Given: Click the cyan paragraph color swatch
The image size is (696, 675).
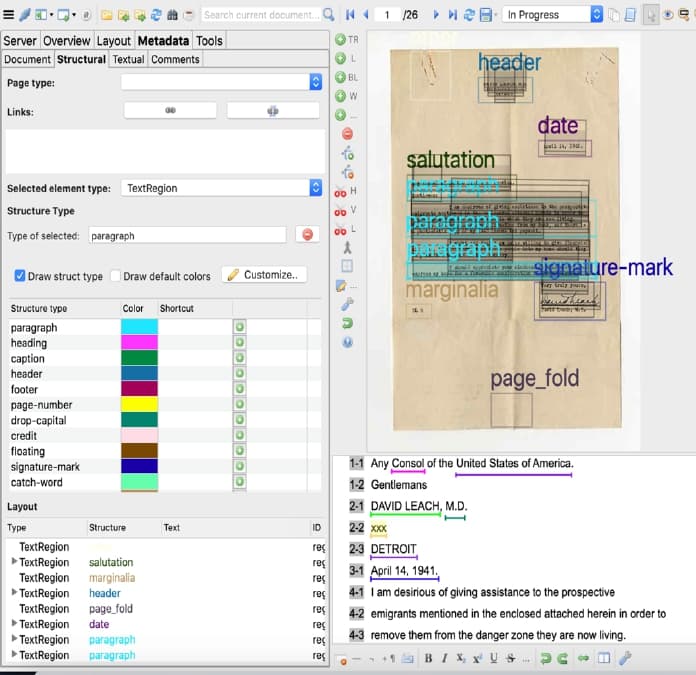Looking at the screenshot, I should tap(139, 327).
